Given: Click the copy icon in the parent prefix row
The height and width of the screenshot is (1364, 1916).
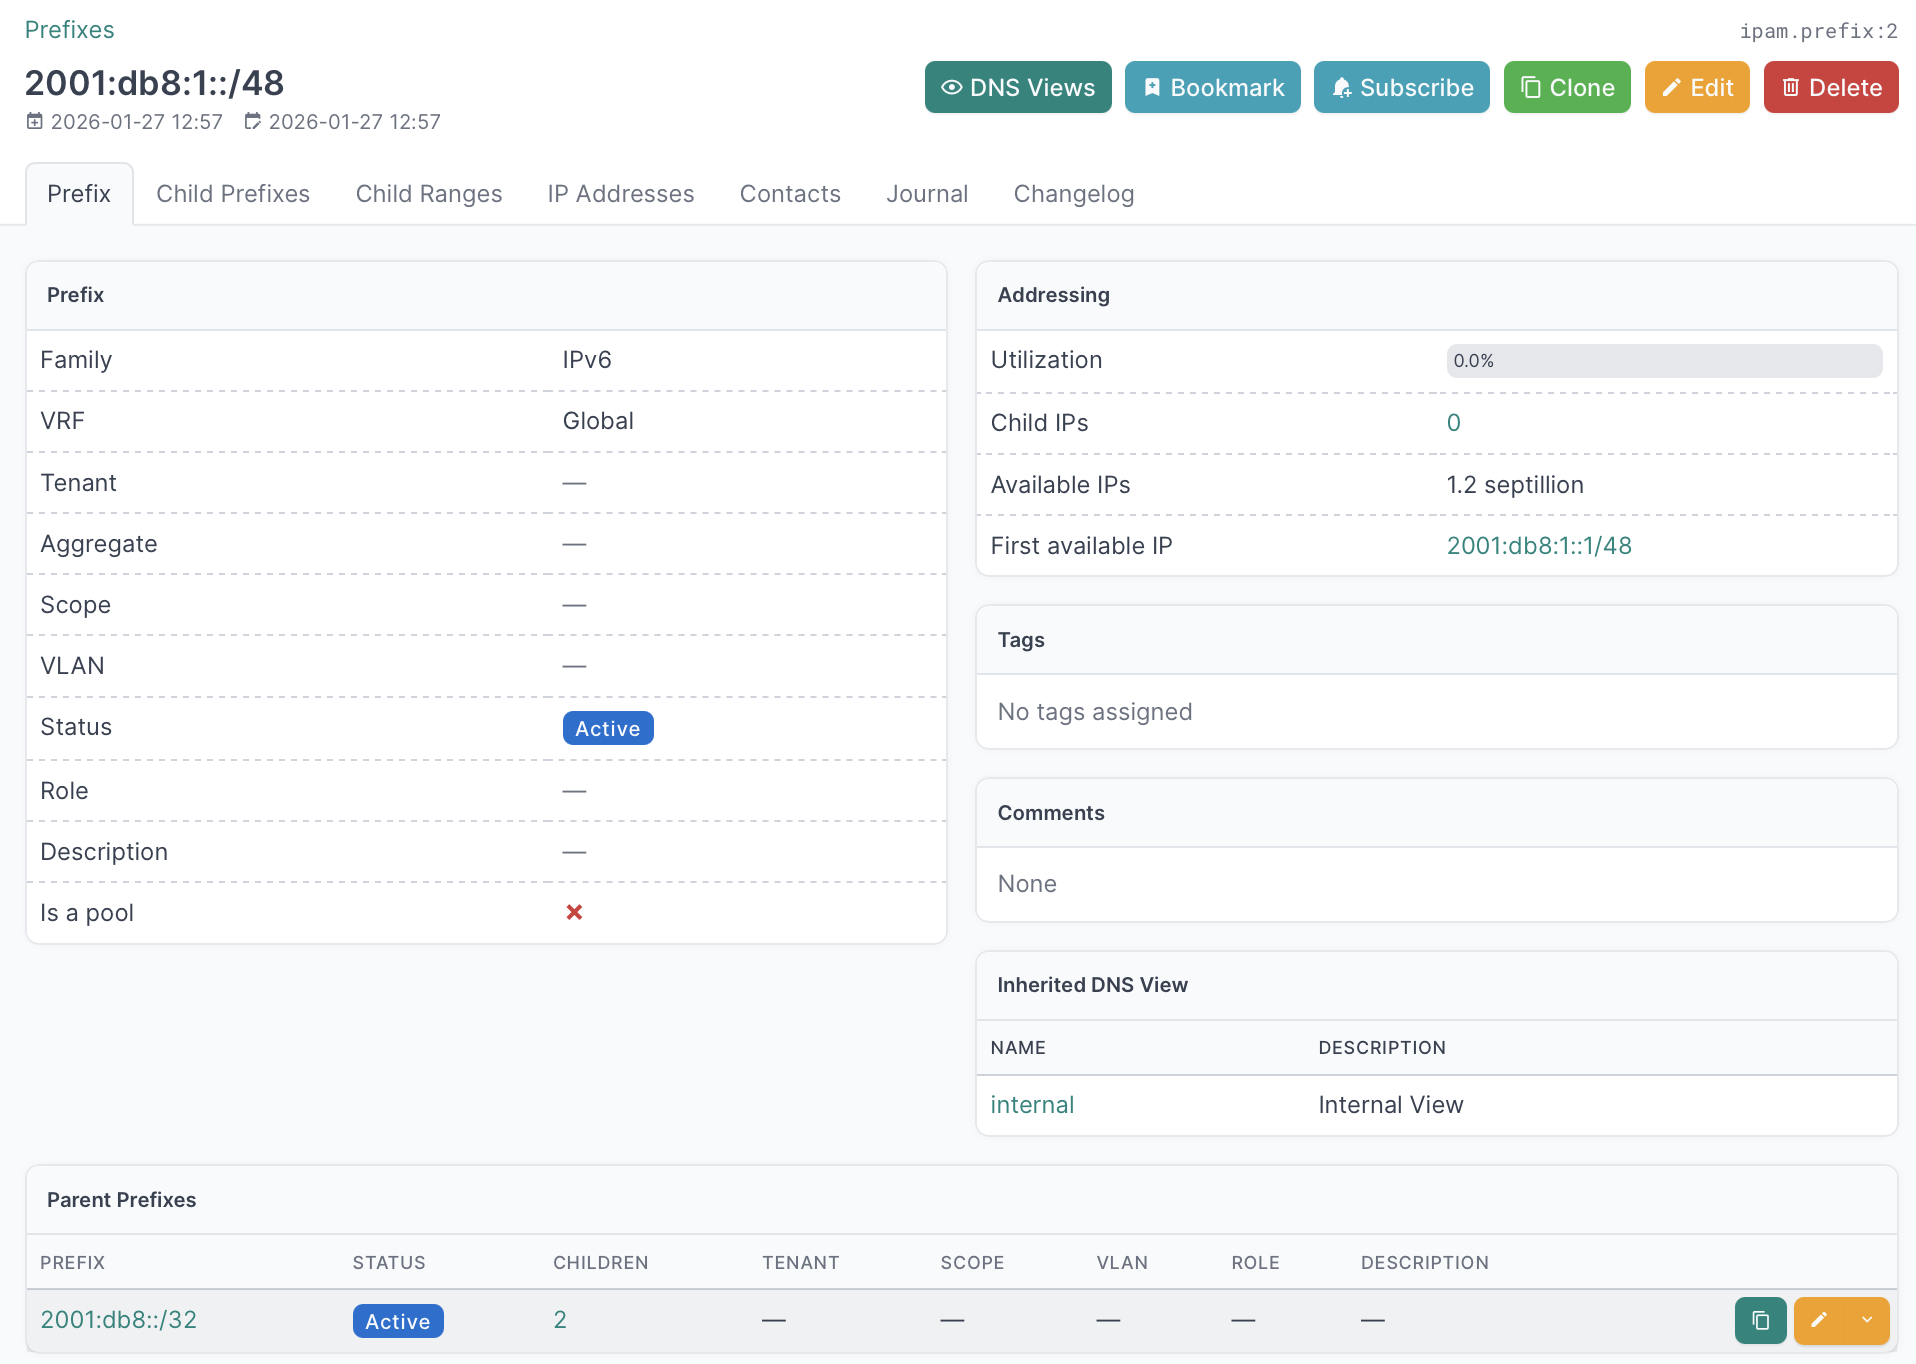Looking at the screenshot, I should (1760, 1321).
